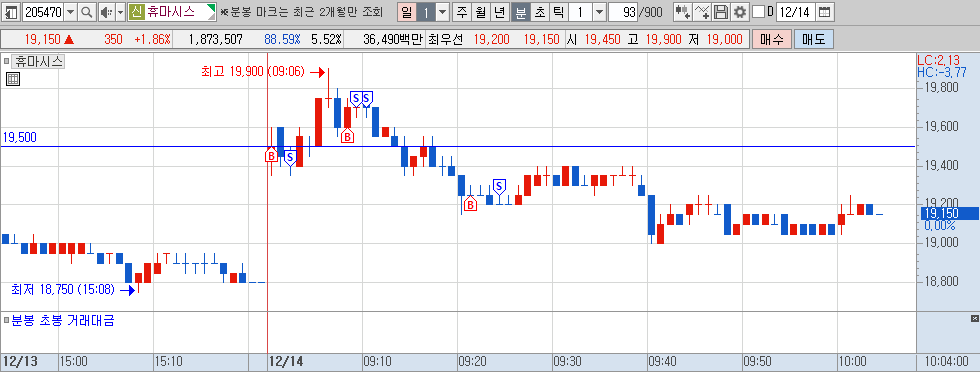The height and width of the screenshot is (372, 980).
Task: Expand the stock code 205470 dropdown
Action: pyautogui.click(x=70, y=12)
